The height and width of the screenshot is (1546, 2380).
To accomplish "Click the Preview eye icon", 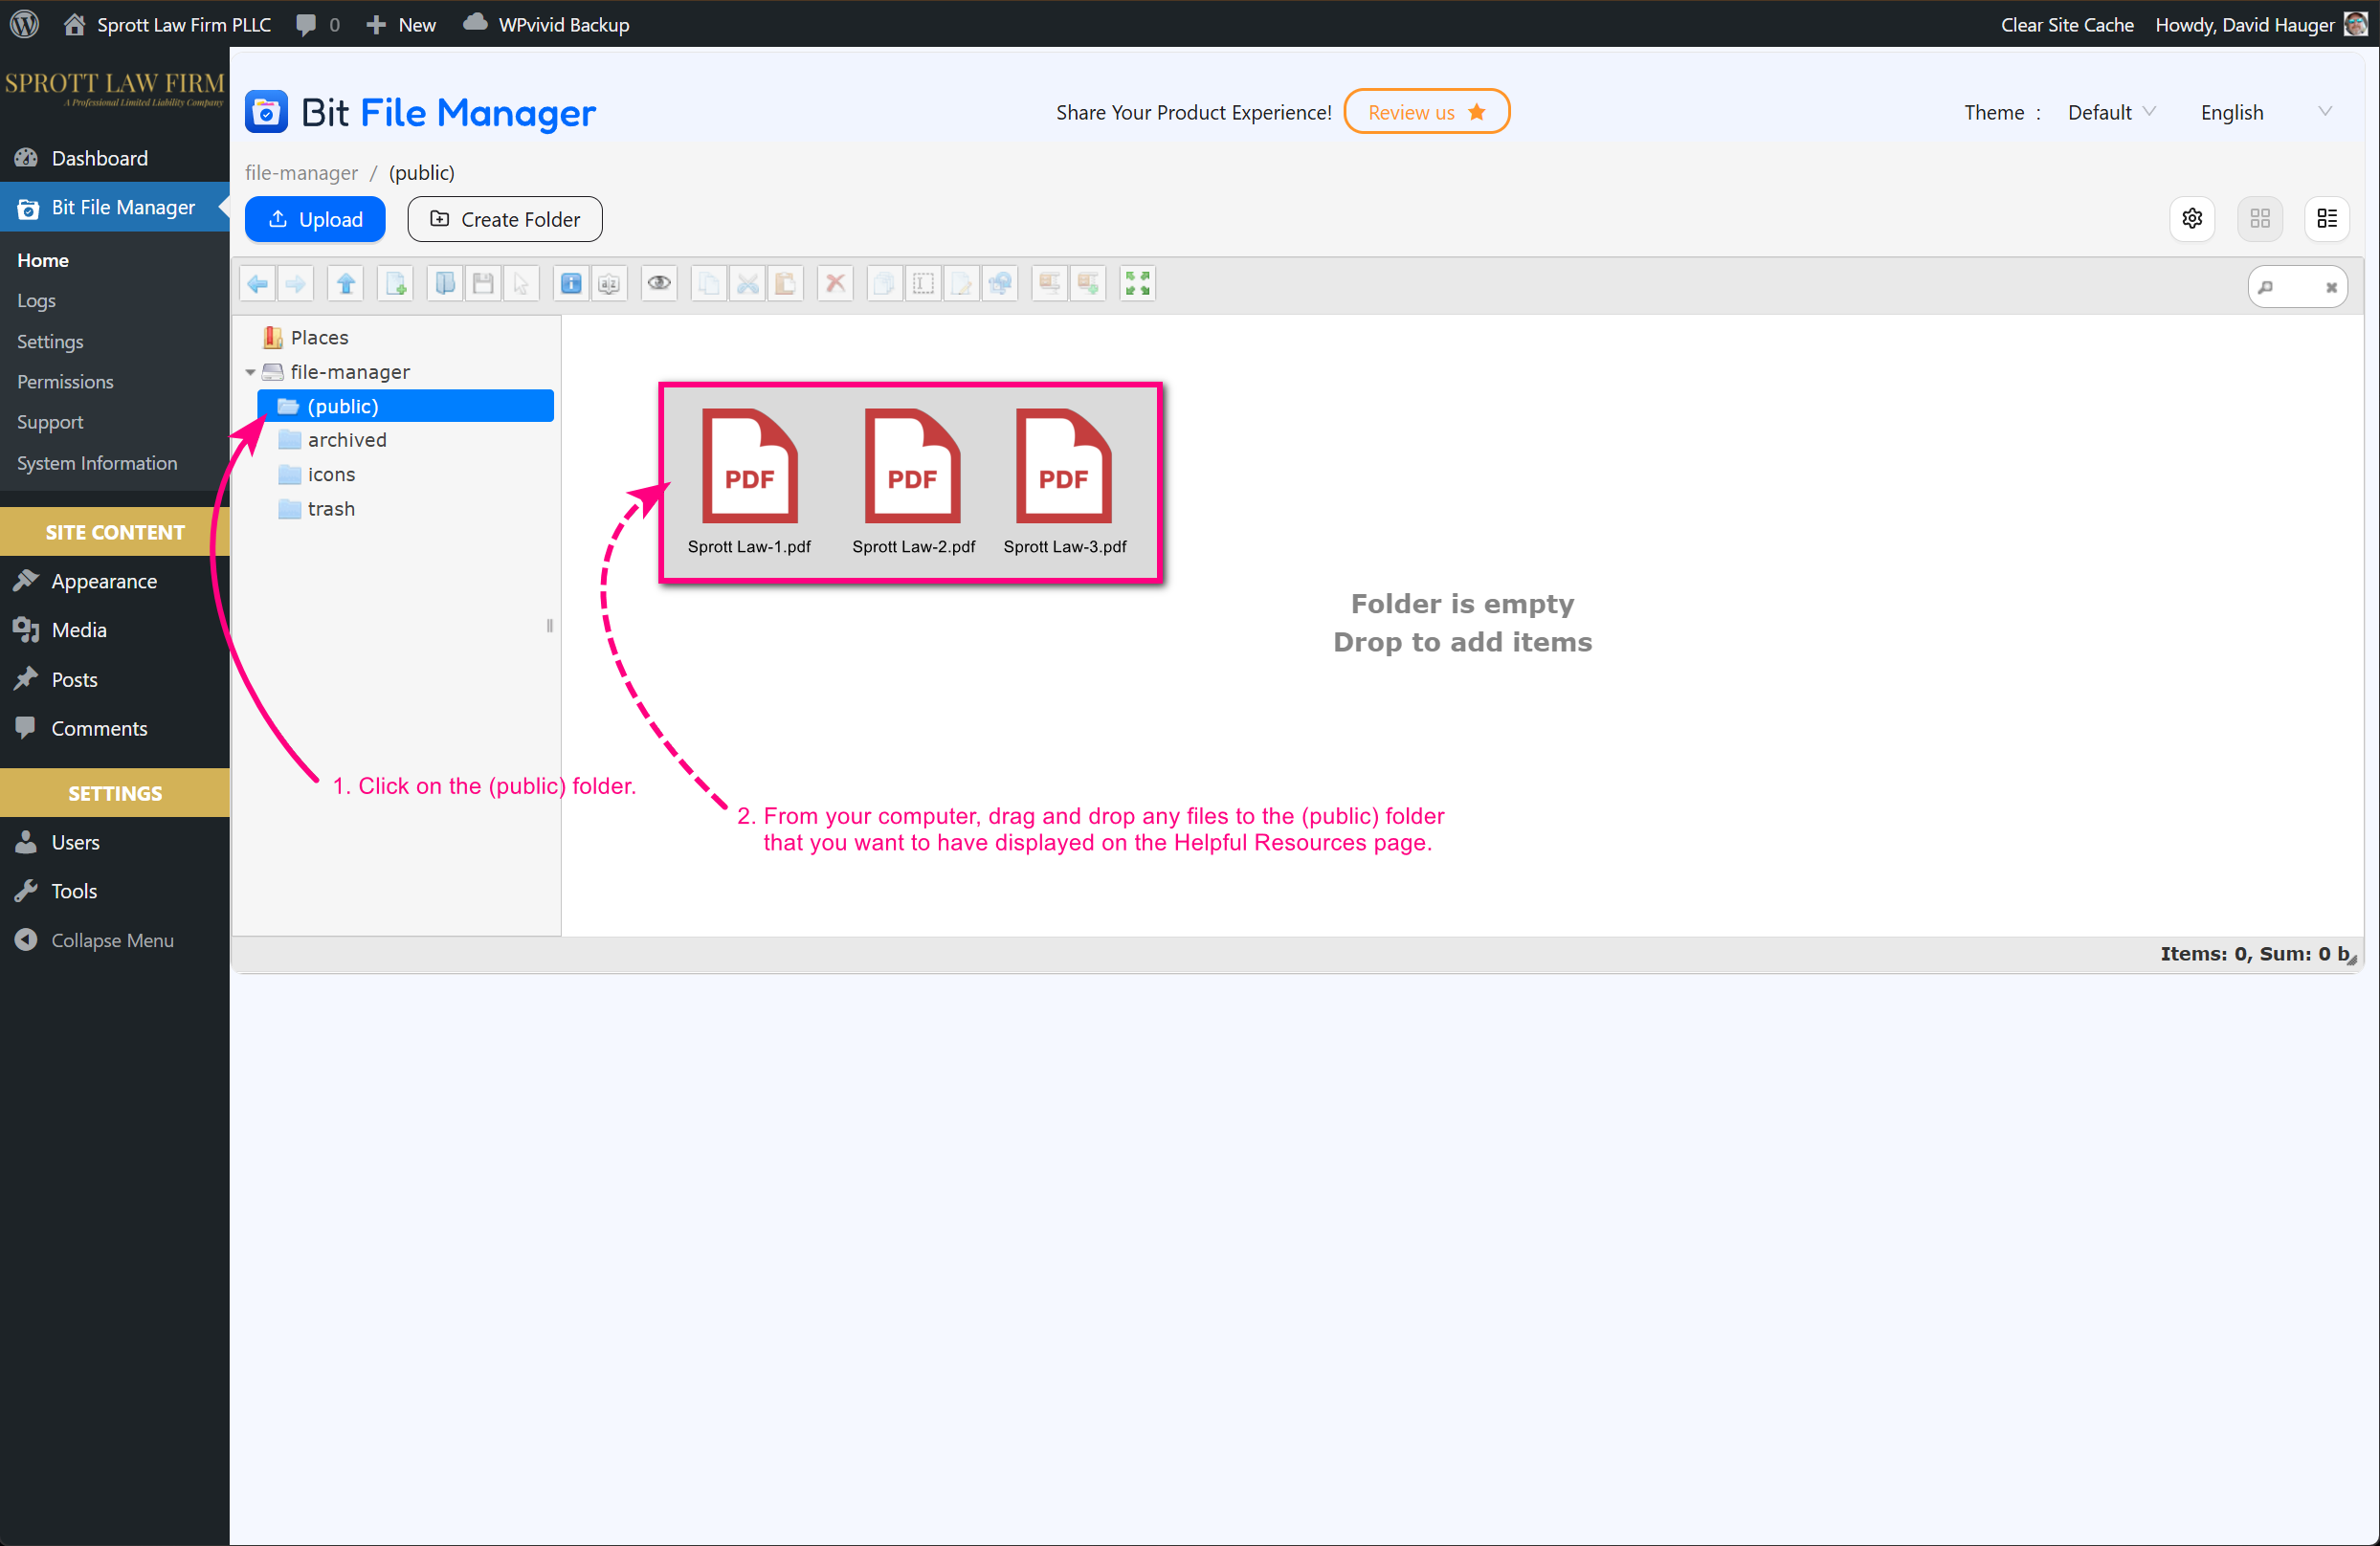I will [659, 284].
